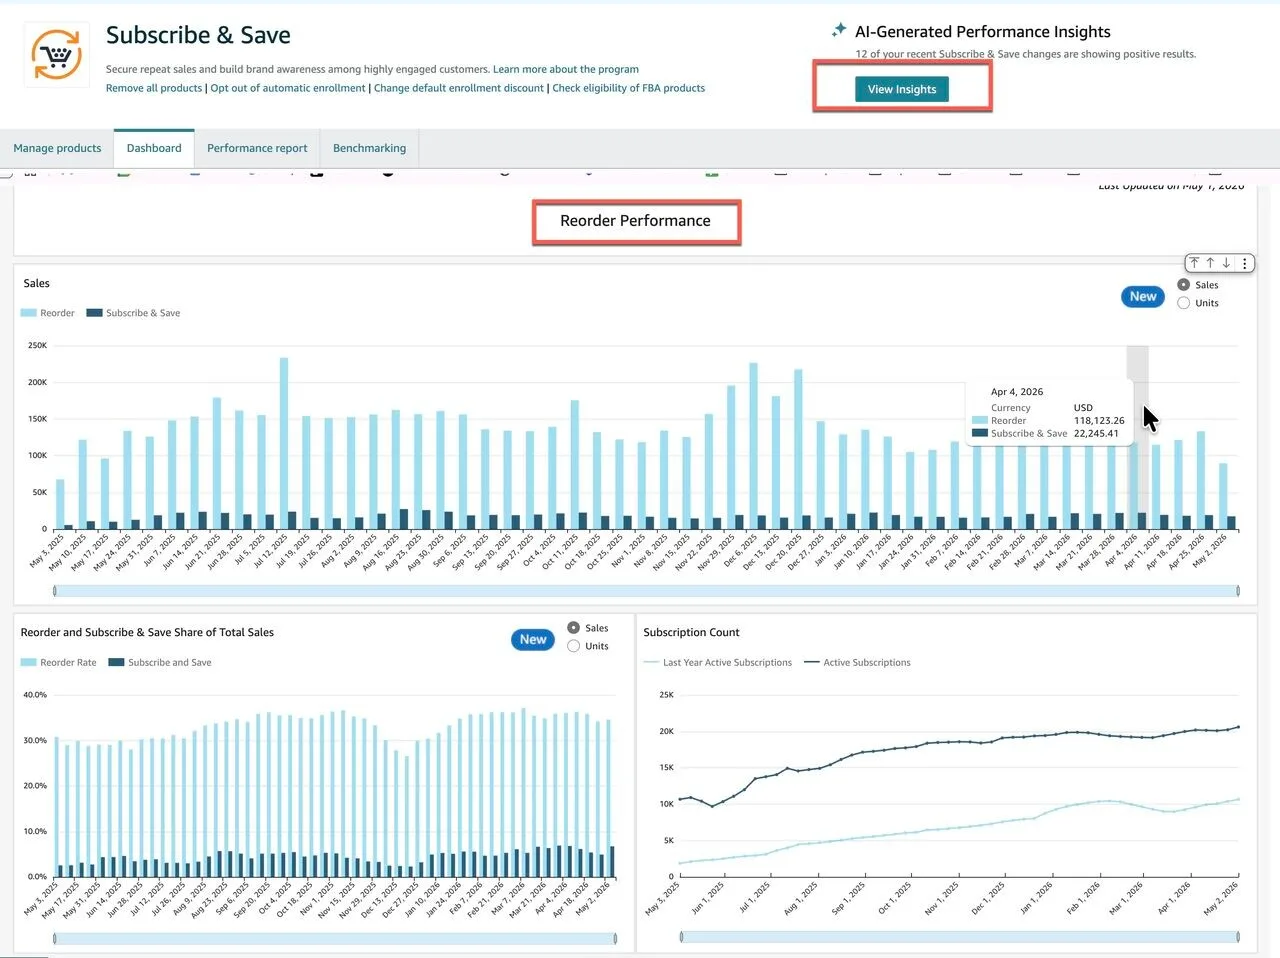Click the Subscribe & Save page title
The width and height of the screenshot is (1280, 958).
(198, 36)
